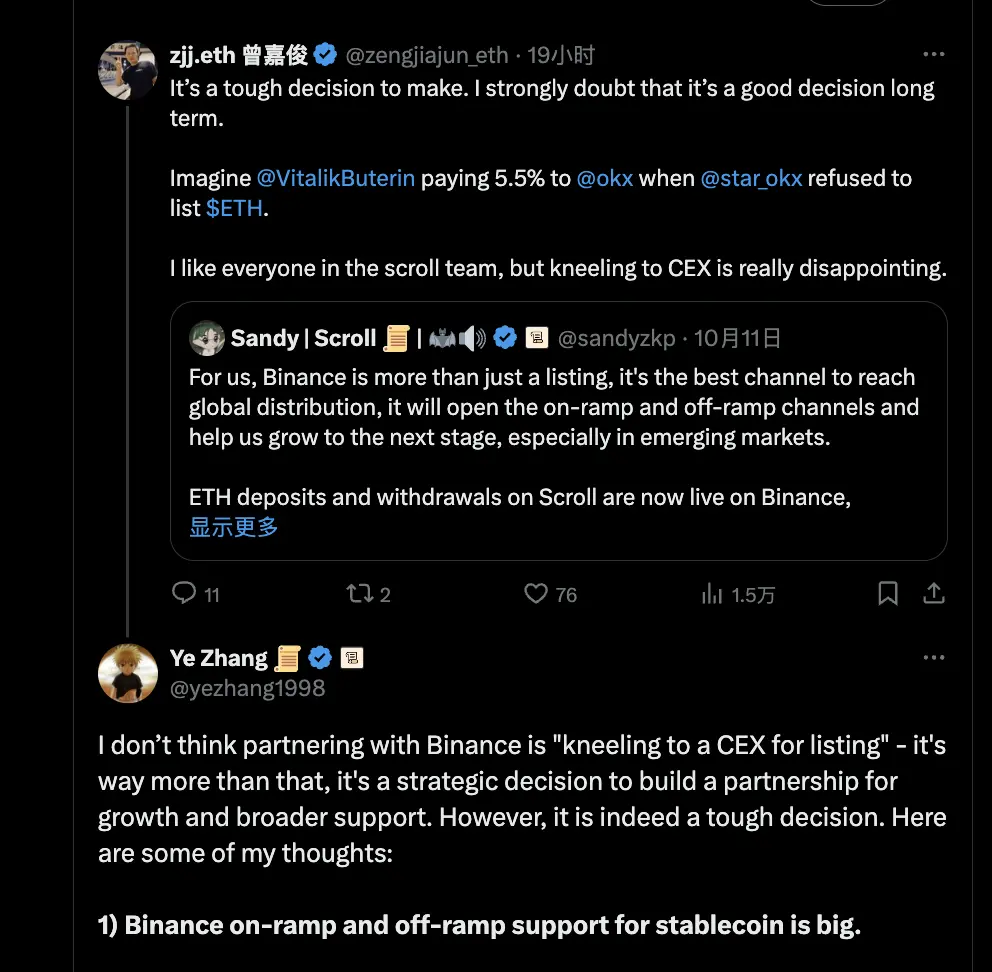Open Sandy's tweet via the 10月11日 timestamp
Image resolution: width=992 pixels, height=972 pixels.
[738, 338]
